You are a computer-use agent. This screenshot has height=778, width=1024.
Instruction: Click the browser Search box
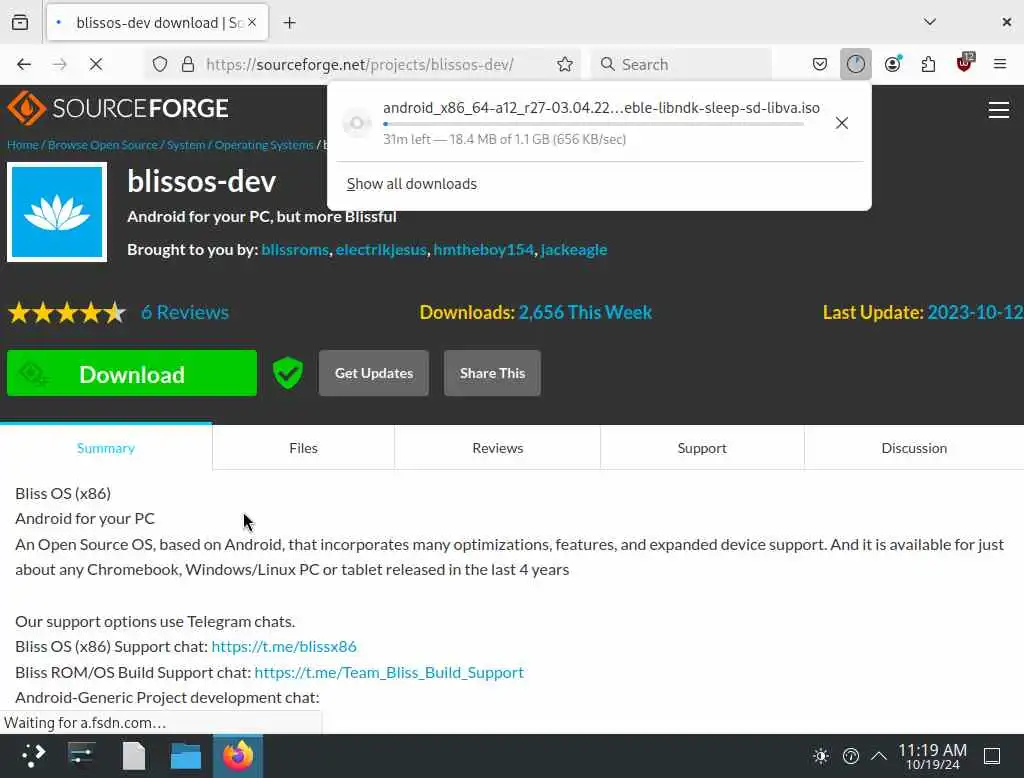click(x=681, y=64)
